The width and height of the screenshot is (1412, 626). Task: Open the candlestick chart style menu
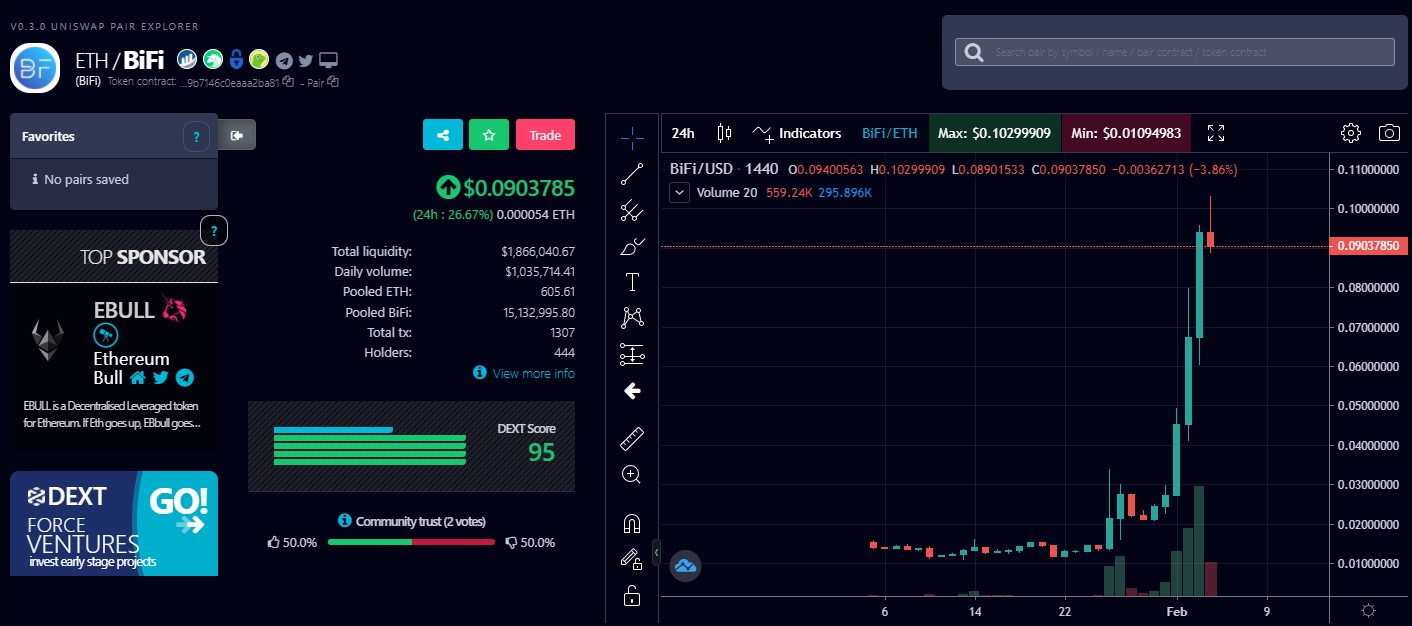point(725,133)
